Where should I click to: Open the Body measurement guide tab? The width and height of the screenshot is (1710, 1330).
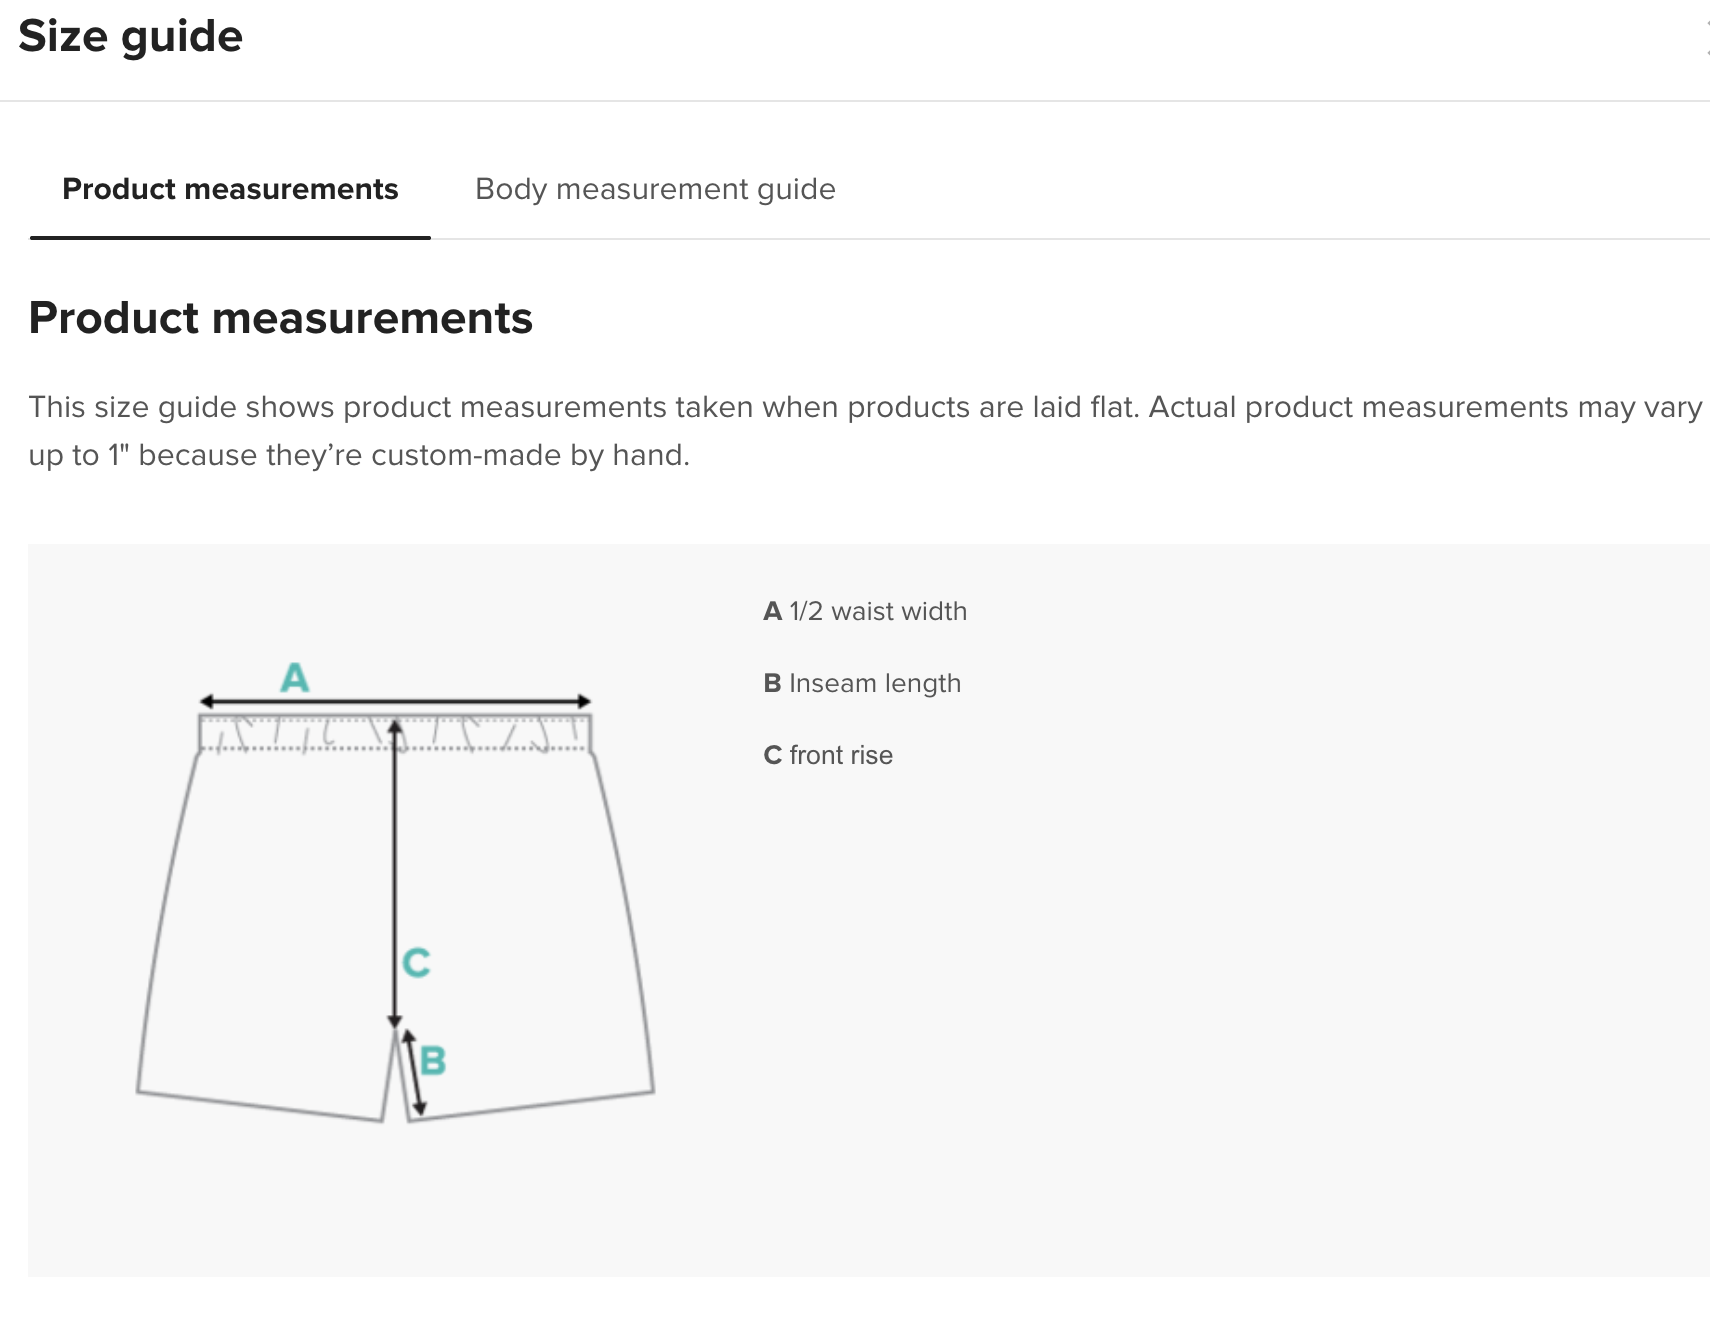click(x=655, y=189)
